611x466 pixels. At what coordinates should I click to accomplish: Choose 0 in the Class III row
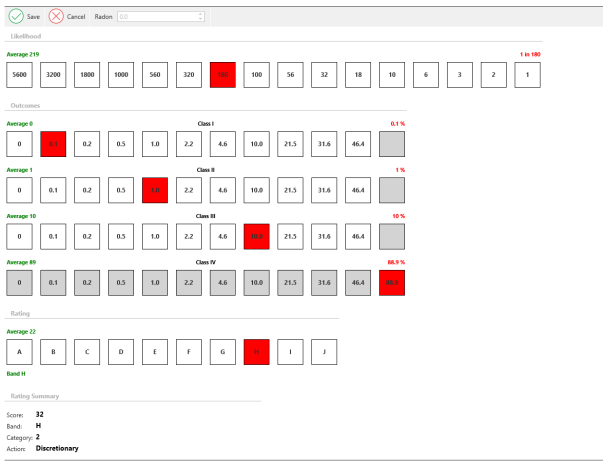(x=20, y=236)
